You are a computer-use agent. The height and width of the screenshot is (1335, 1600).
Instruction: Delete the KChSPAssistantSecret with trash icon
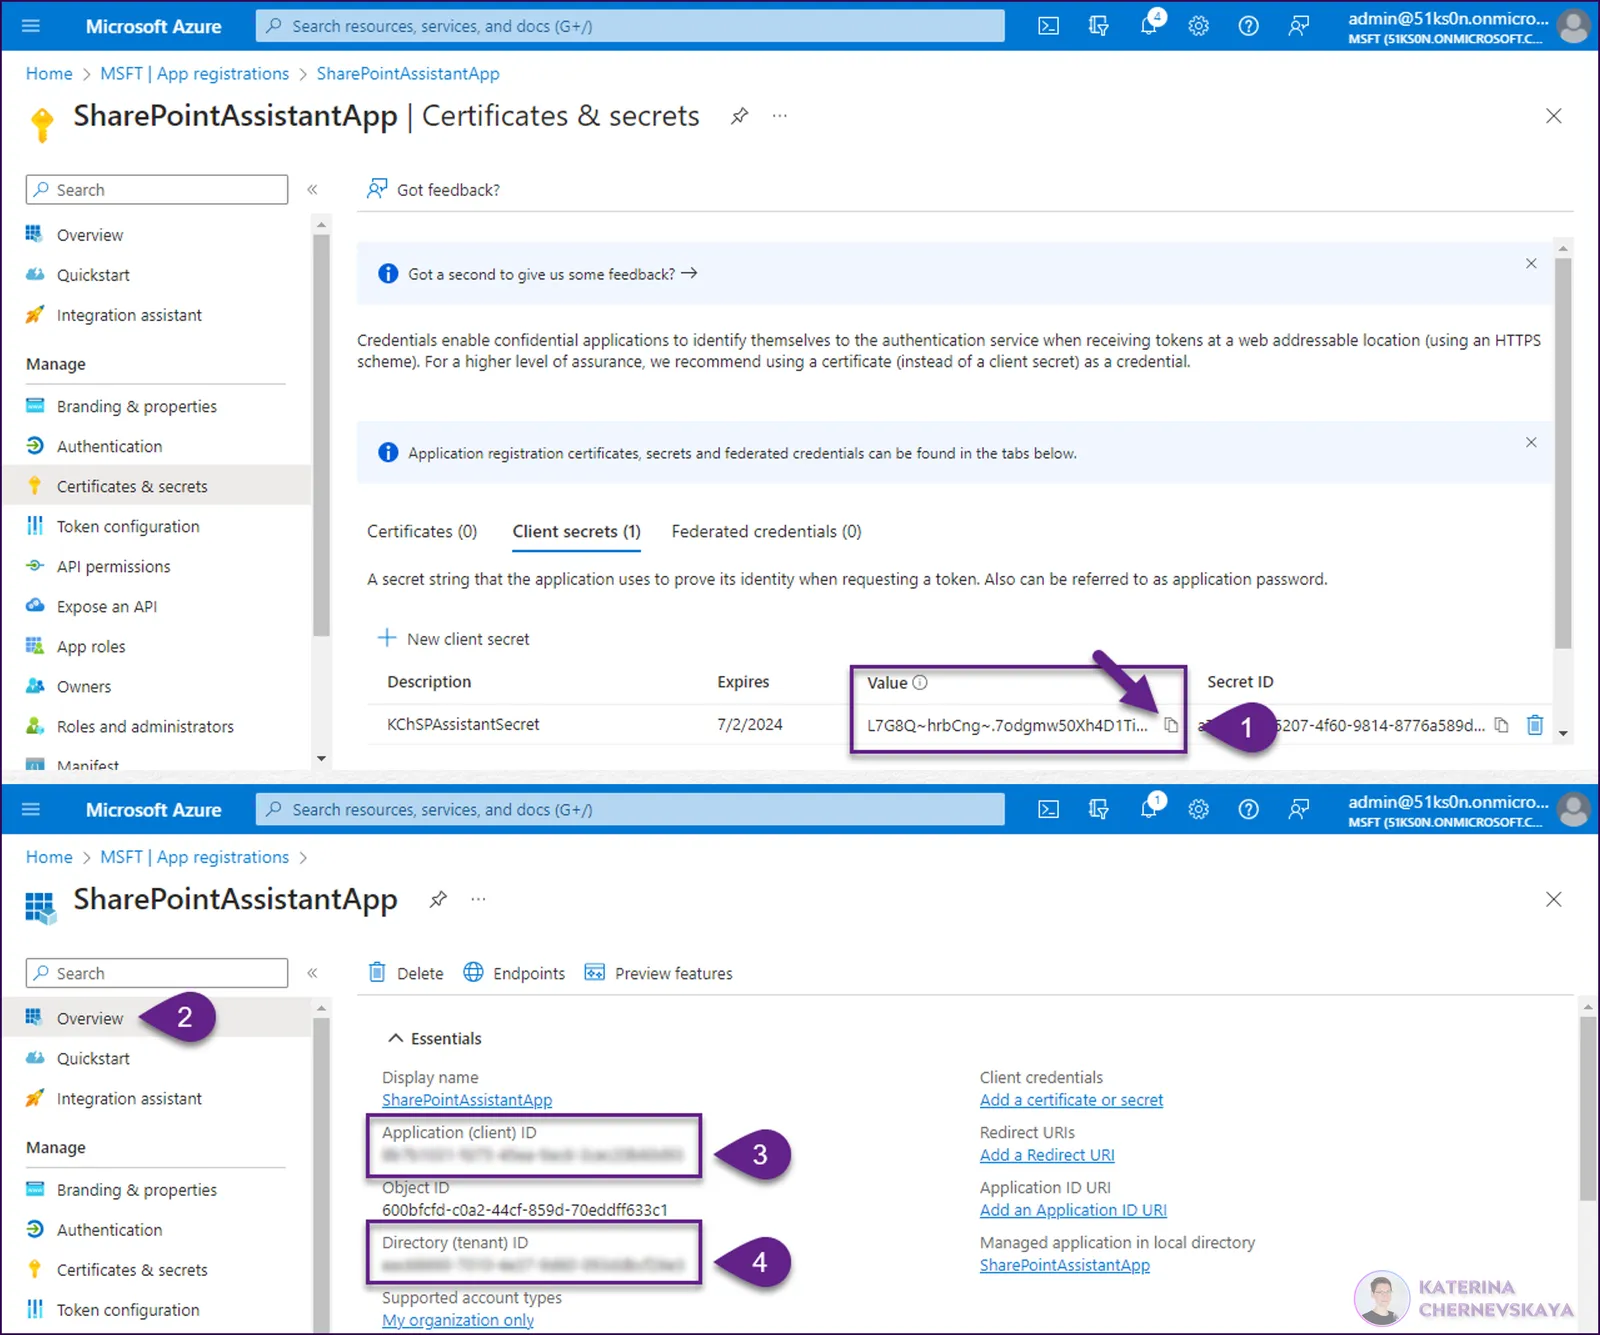coord(1535,725)
